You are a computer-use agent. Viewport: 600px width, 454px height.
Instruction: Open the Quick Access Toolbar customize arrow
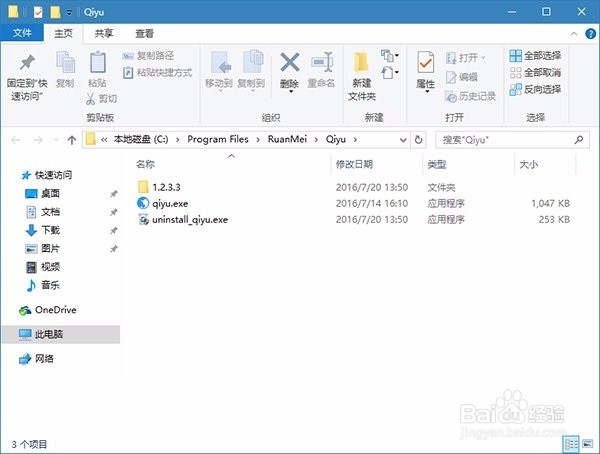(69, 12)
